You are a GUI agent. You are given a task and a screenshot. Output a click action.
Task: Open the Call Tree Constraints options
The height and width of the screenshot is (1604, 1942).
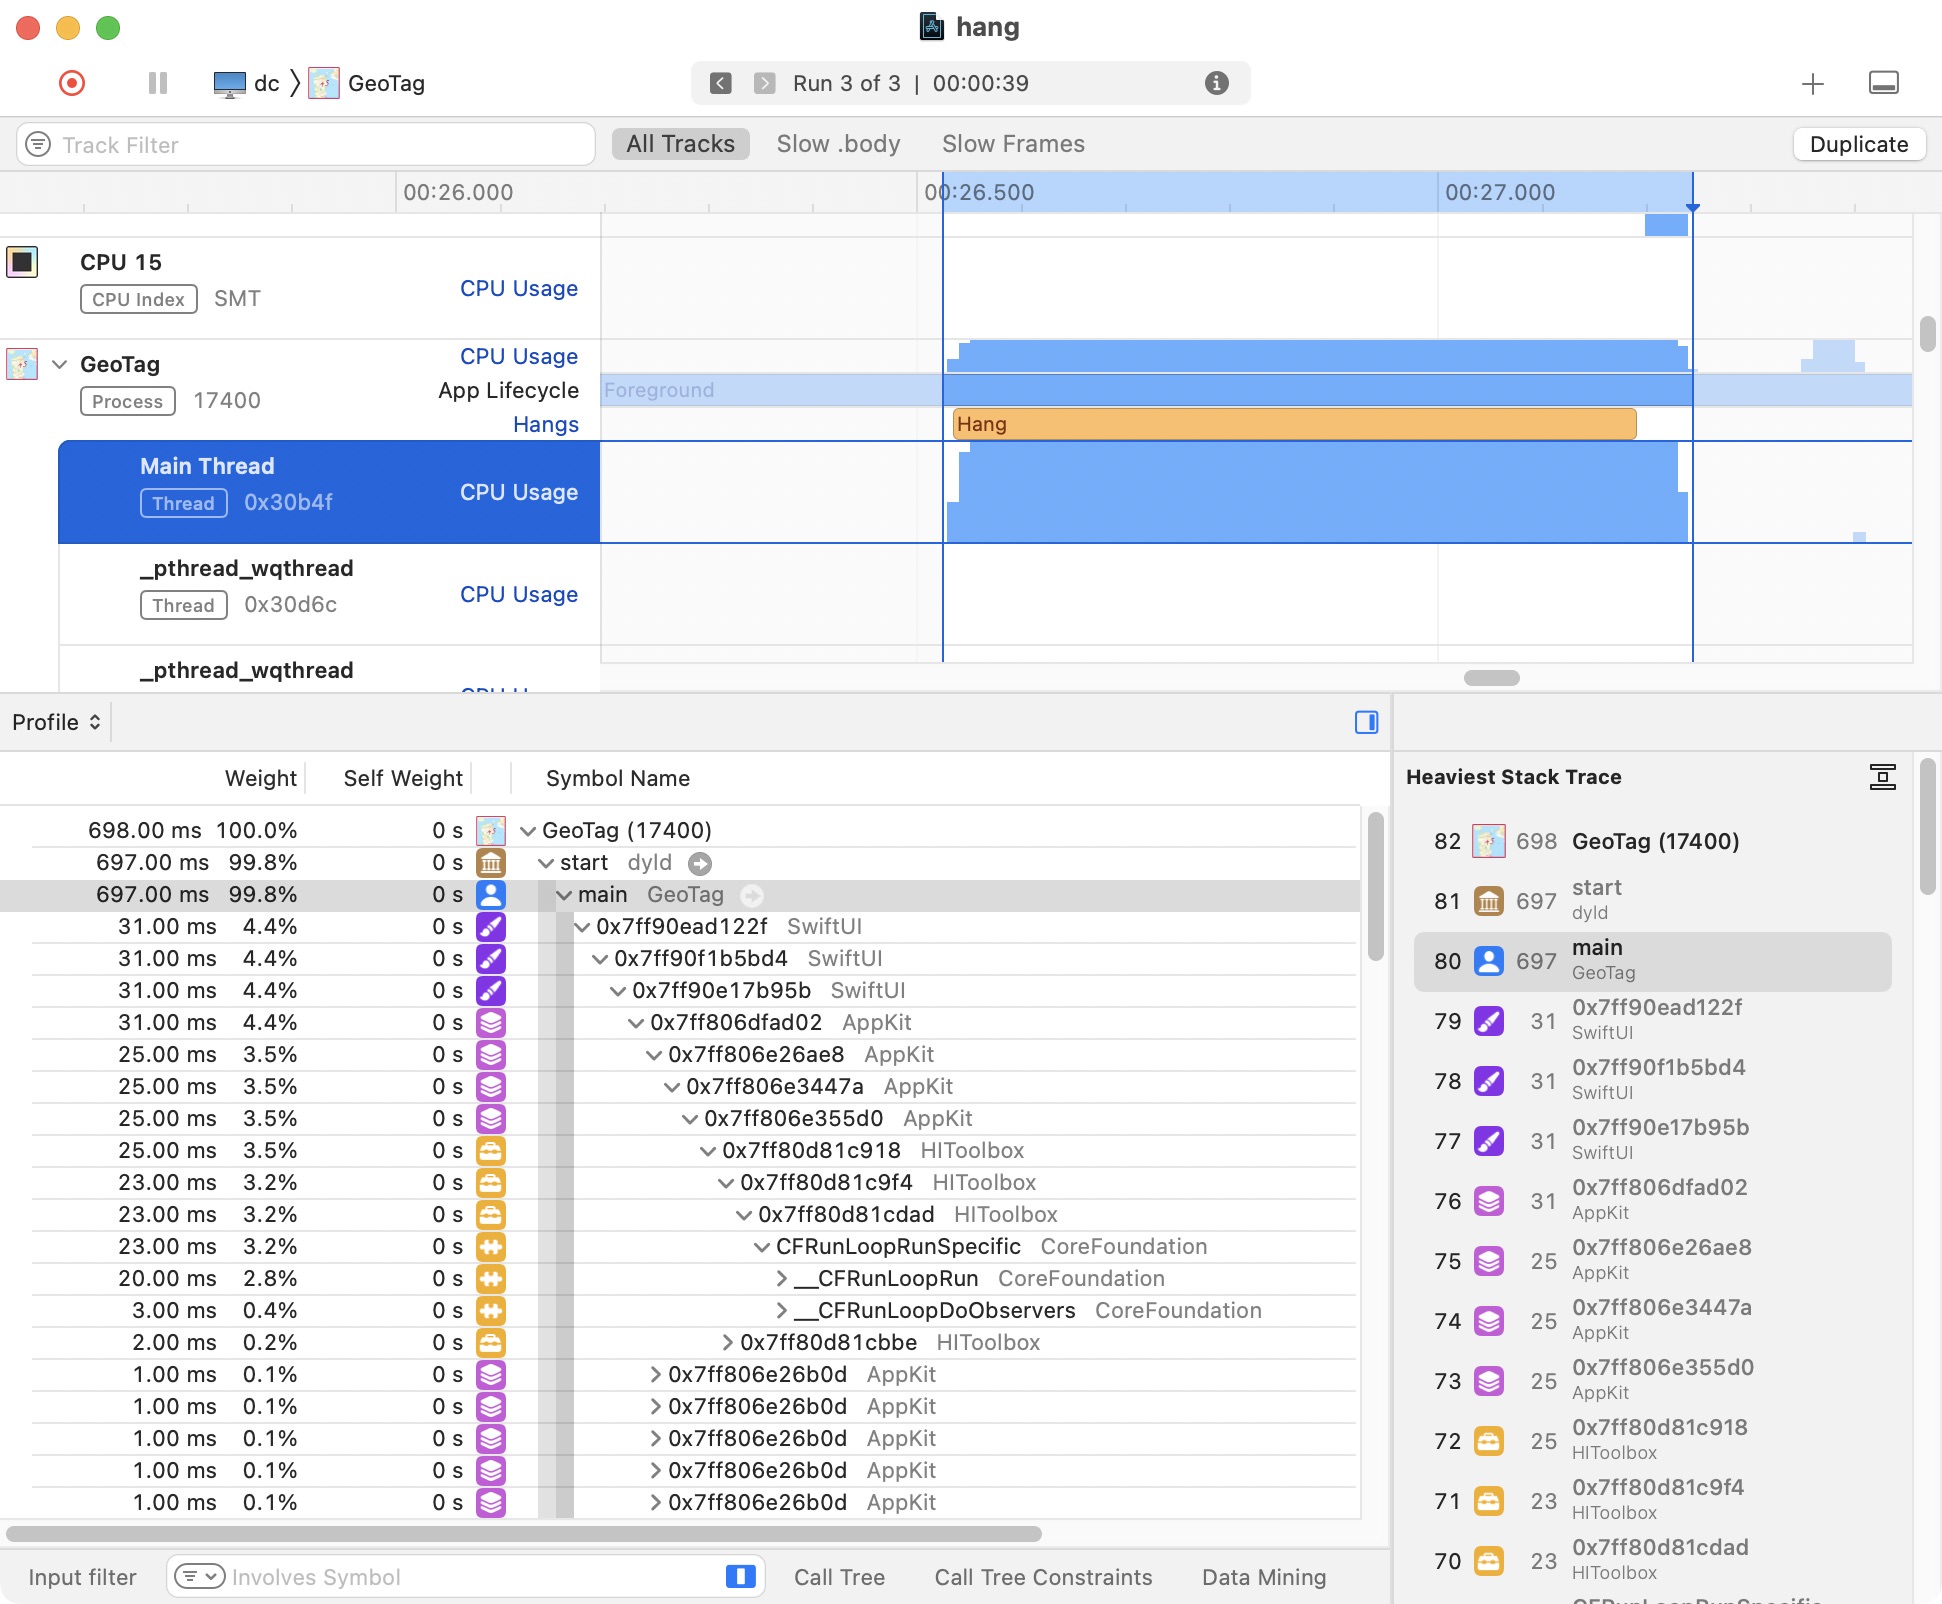click(1042, 1577)
